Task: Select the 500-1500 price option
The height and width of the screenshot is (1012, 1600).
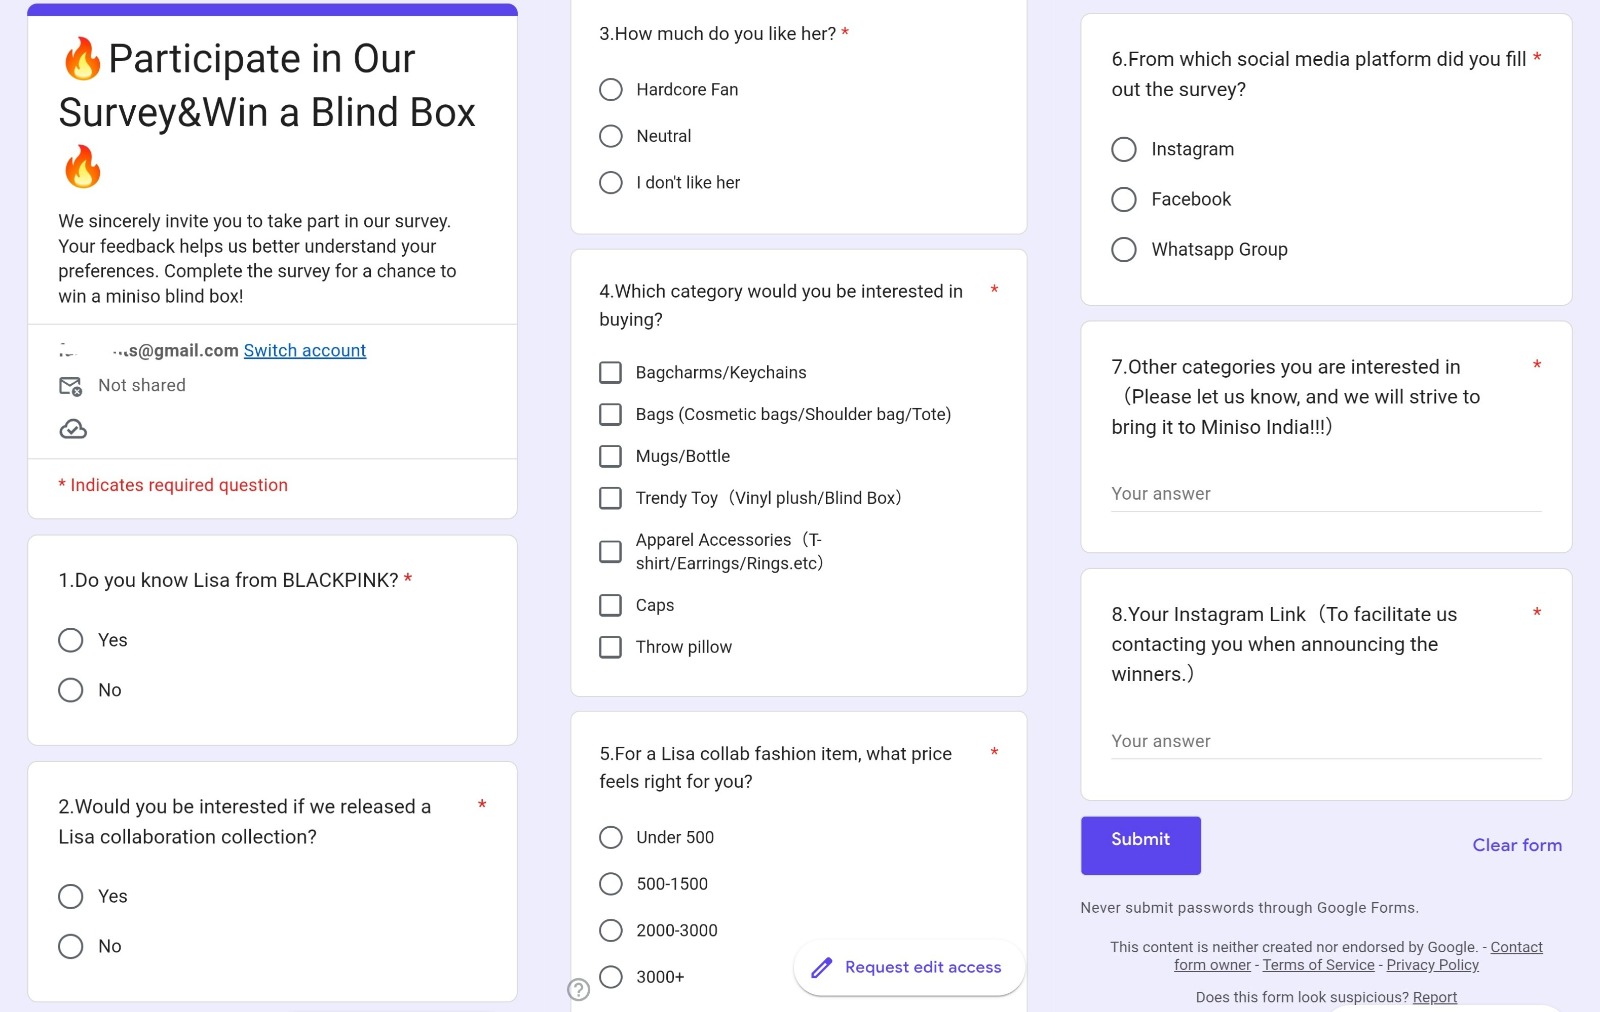Action: click(611, 884)
